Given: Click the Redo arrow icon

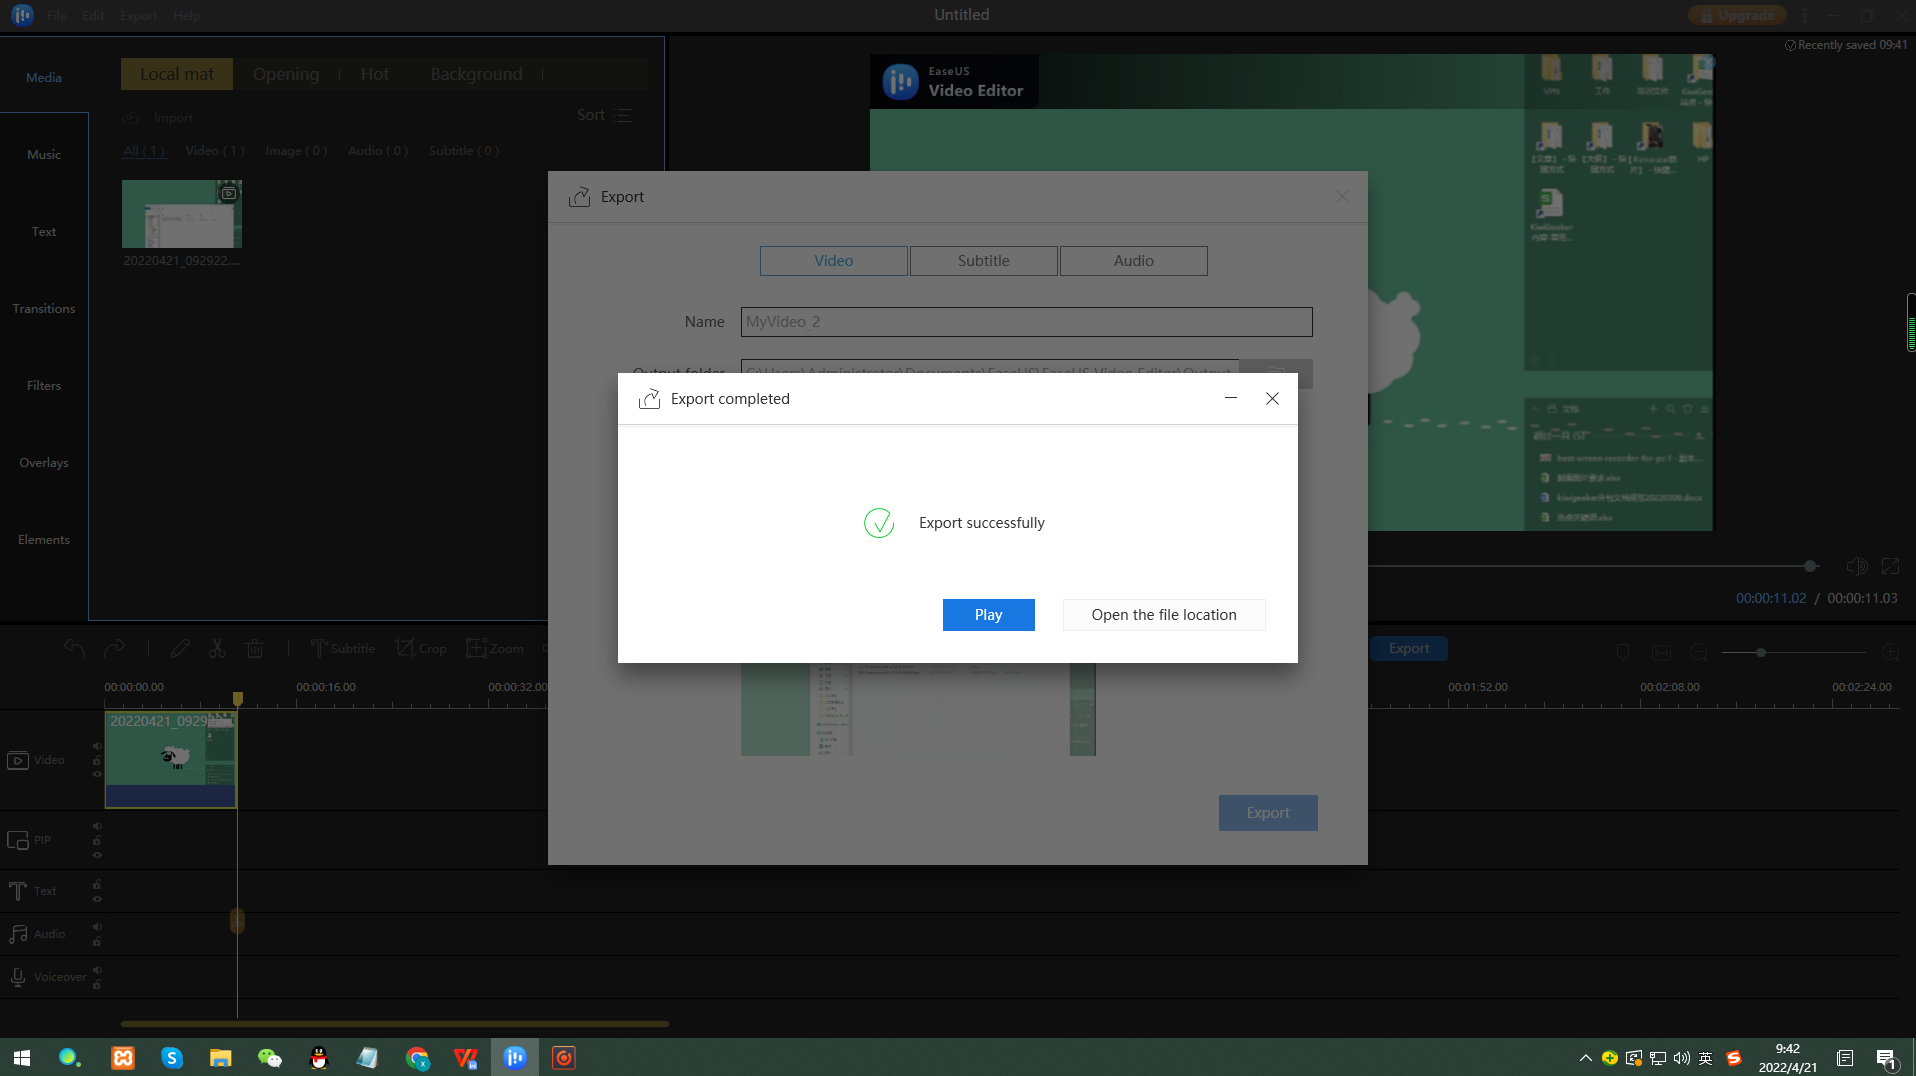Looking at the screenshot, I should 115,648.
